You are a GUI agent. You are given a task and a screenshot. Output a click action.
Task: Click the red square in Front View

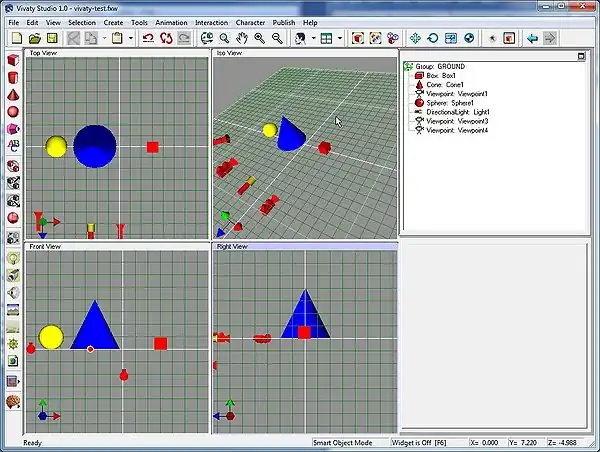(160, 343)
